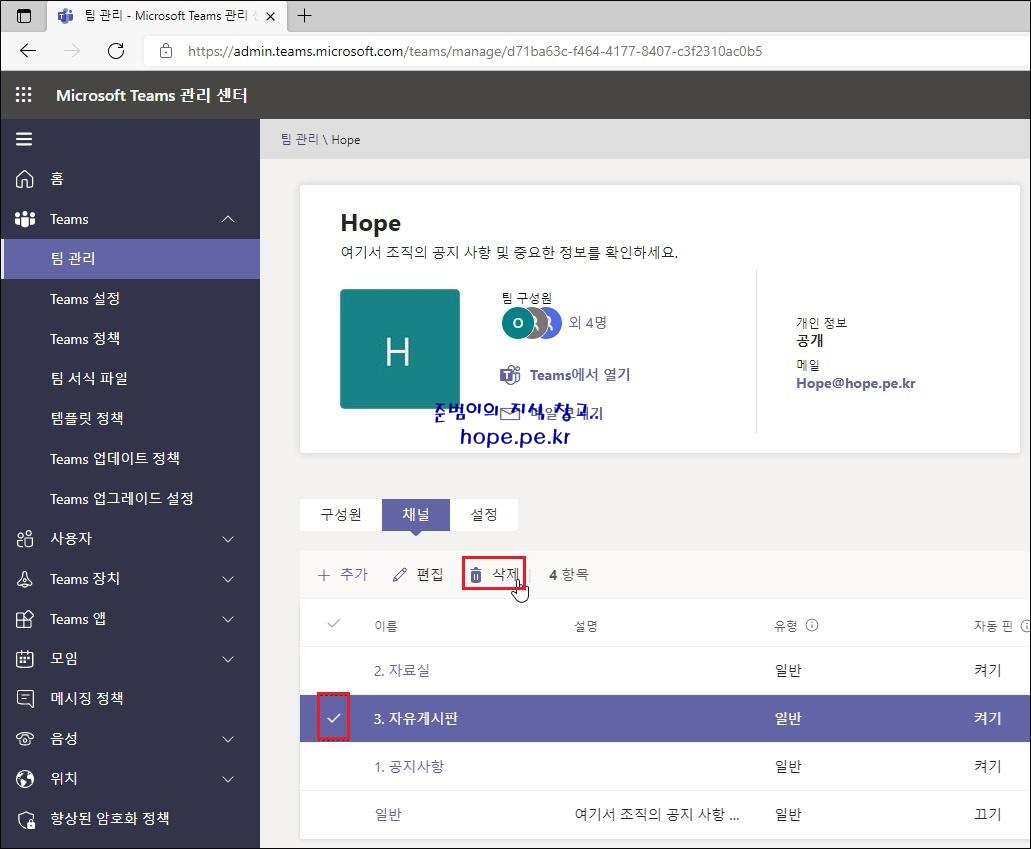
Task: Click the Teams에서 열기 link
Action: click(x=580, y=375)
